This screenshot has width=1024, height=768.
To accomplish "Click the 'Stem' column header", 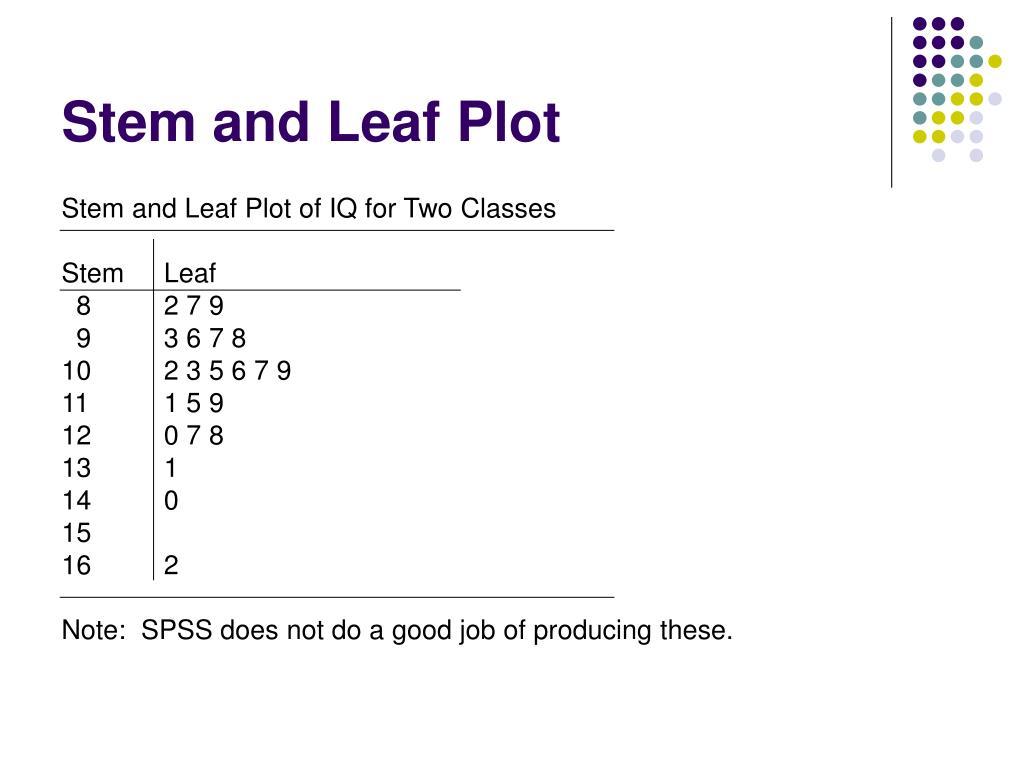I will pyautogui.click(x=92, y=273).
